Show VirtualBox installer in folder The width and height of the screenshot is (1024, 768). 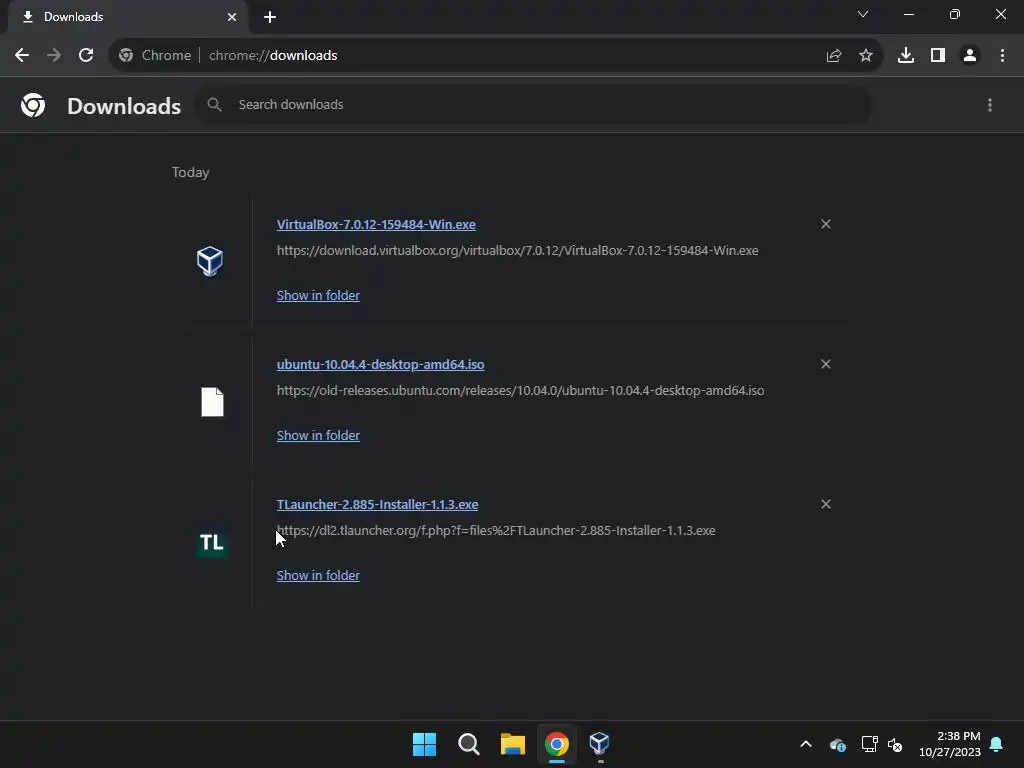click(x=318, y=295)
